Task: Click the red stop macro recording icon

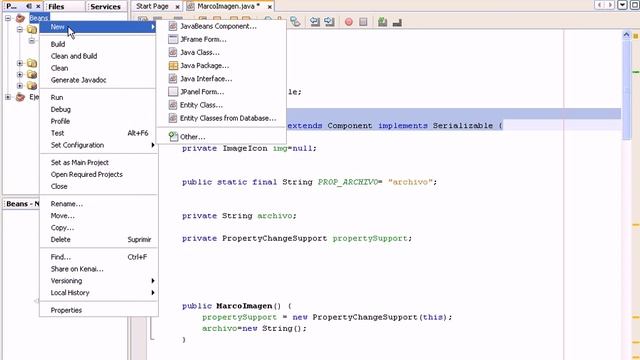Action: pyautogui.click(x=349, y=22)
